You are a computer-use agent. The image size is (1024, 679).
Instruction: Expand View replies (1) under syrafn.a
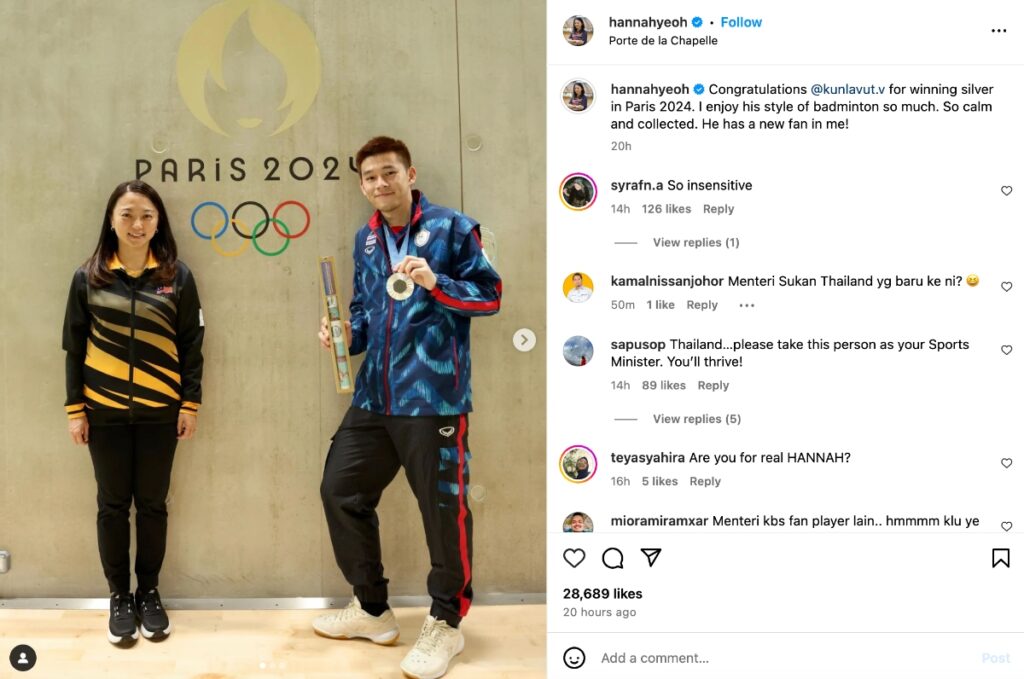click(696, 242)
